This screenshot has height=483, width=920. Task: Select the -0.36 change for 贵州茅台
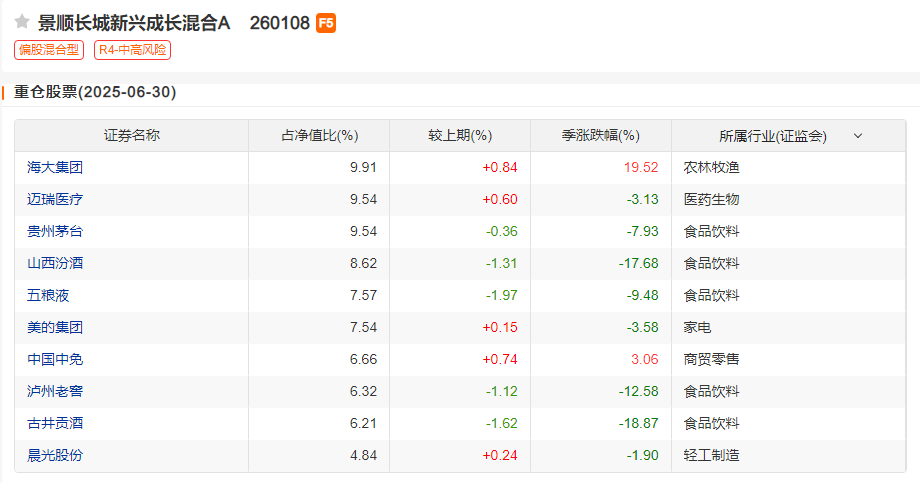[502, 231]
